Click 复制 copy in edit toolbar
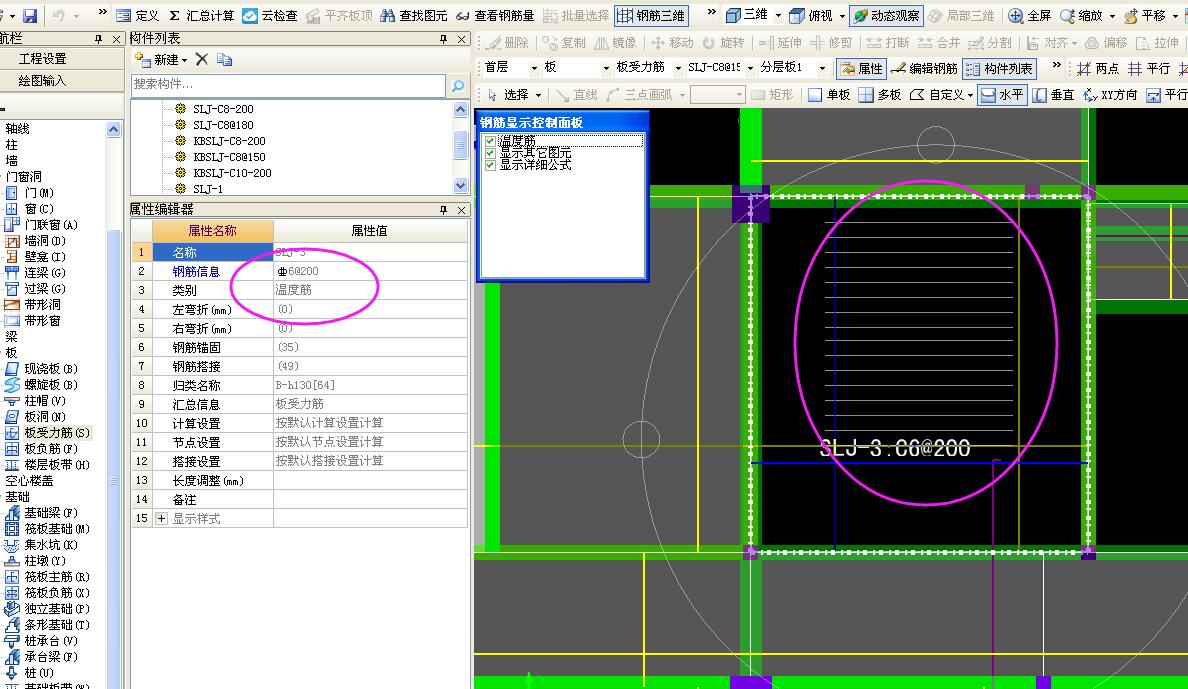This screenshot has width=1188, height=689. pos(564,42)
